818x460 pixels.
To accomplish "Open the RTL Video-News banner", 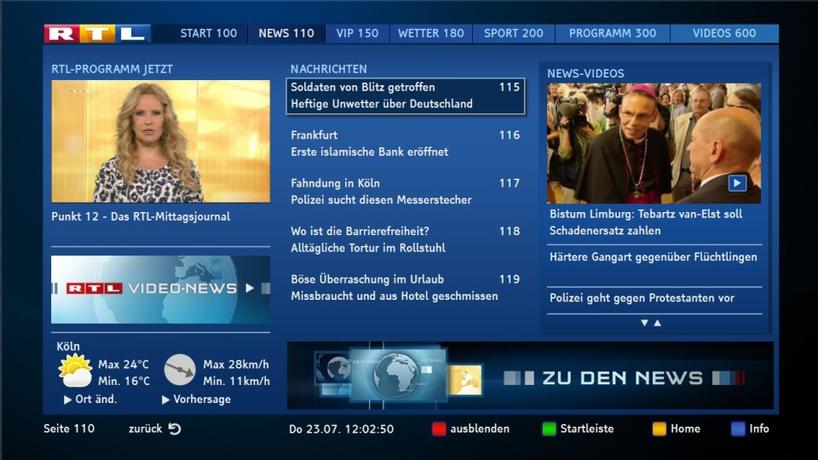I will point(161,289).
